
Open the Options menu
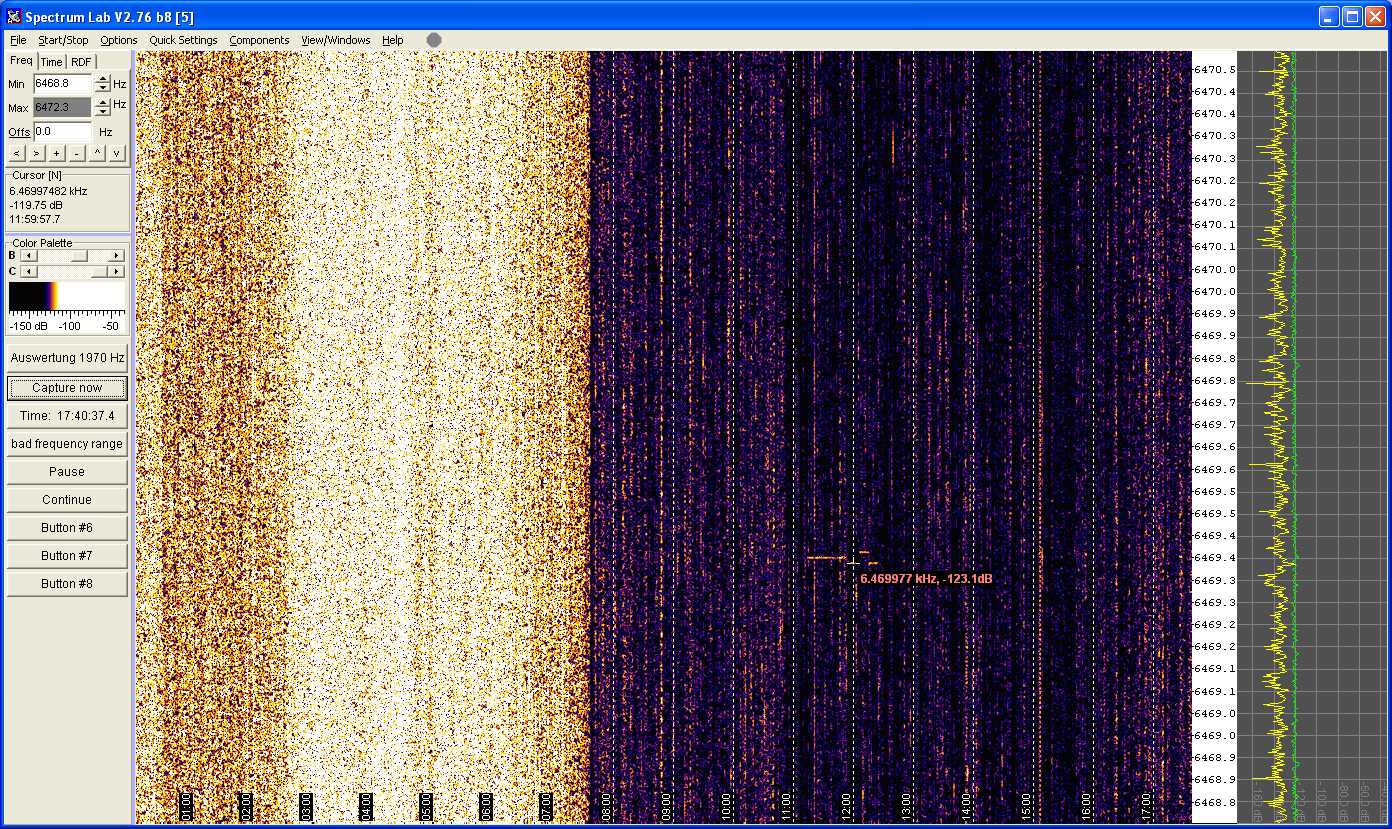coord(119,40)
